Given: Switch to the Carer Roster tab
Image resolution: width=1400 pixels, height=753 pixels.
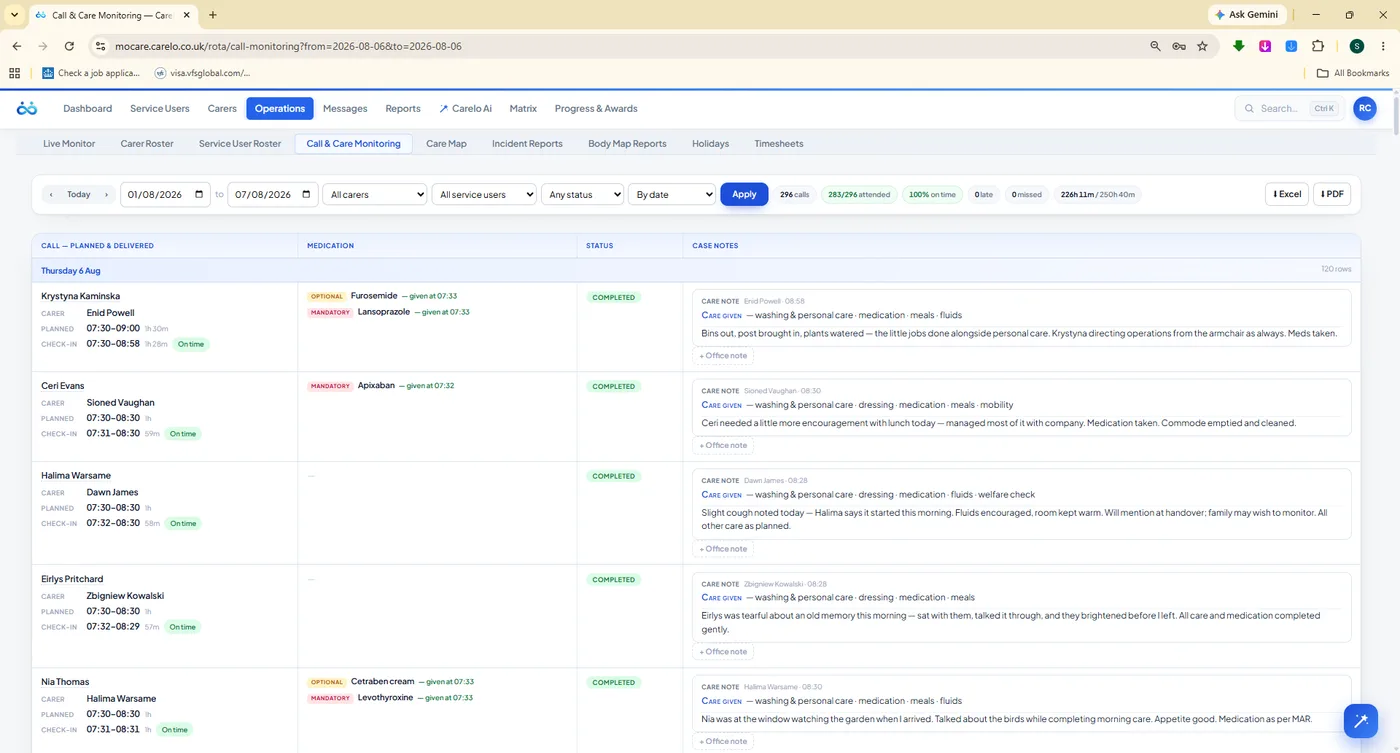Looking at the screenshot, I should (x=147, y=143).
